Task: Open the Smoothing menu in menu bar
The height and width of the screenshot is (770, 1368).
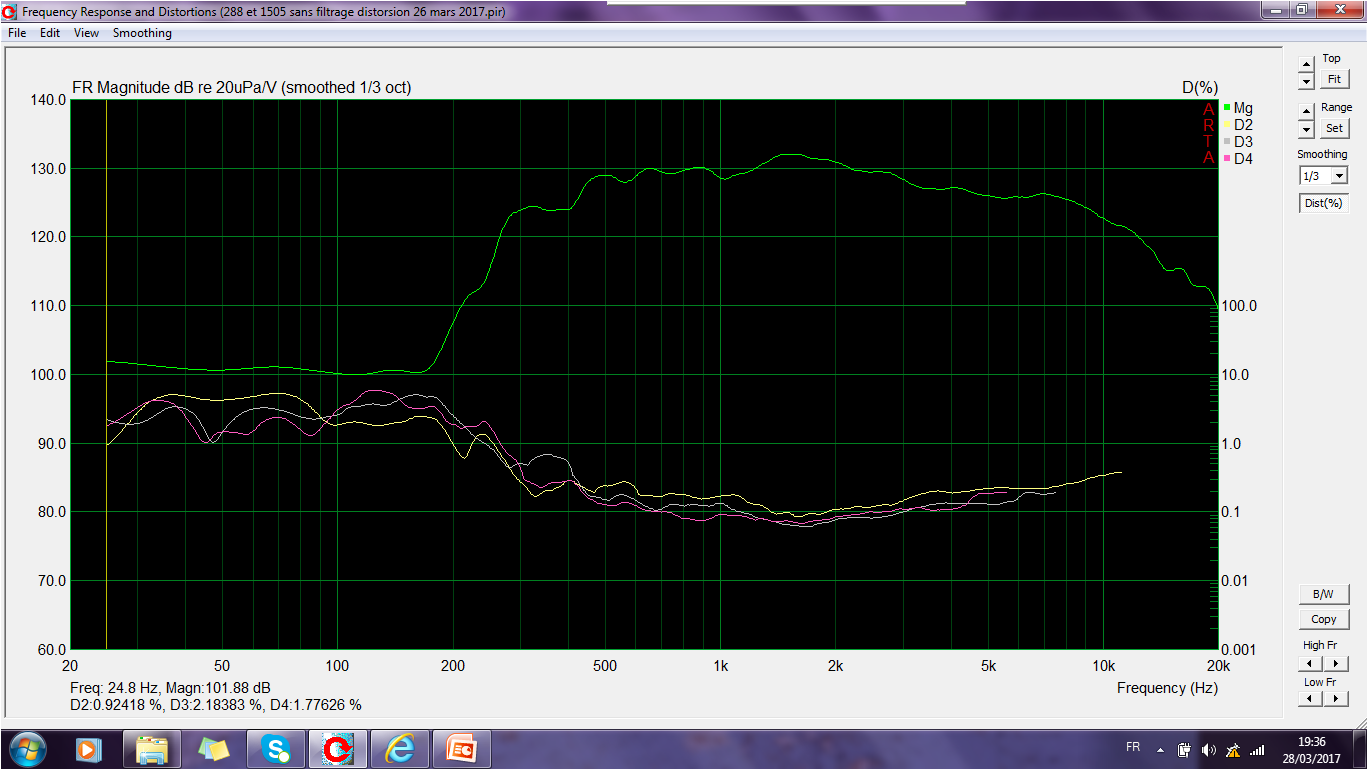Action: pos(142,33)
